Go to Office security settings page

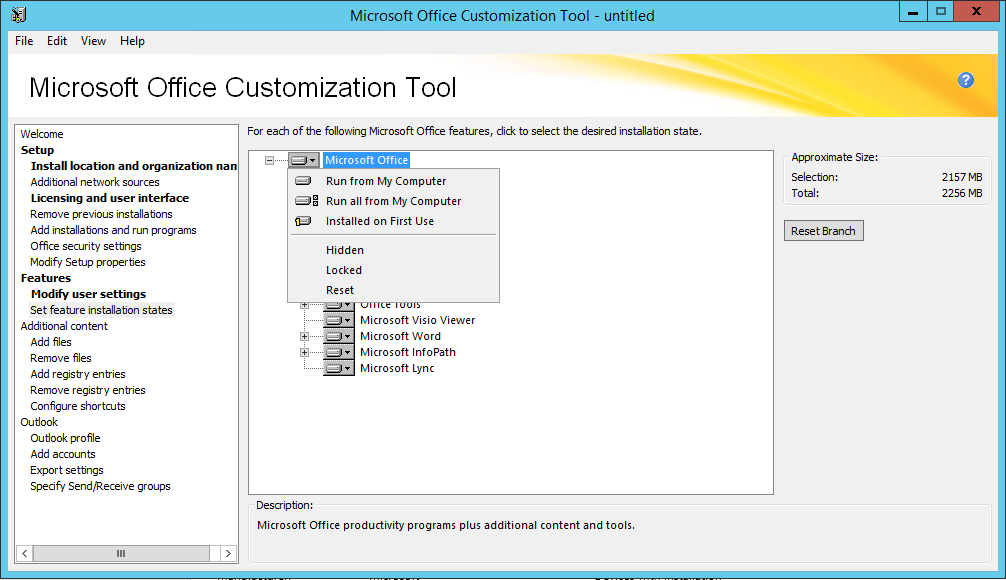pyautogui.click(x=86, y=246)
